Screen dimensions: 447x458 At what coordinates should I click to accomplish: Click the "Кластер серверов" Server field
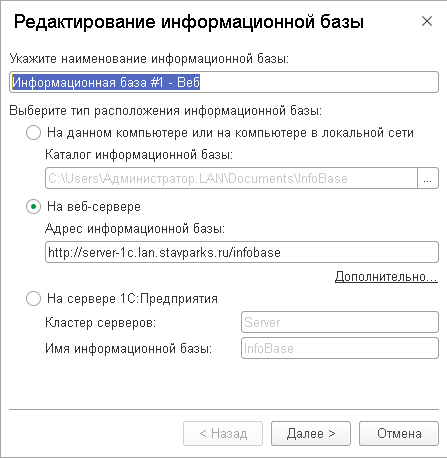click(x=340, y=322)
